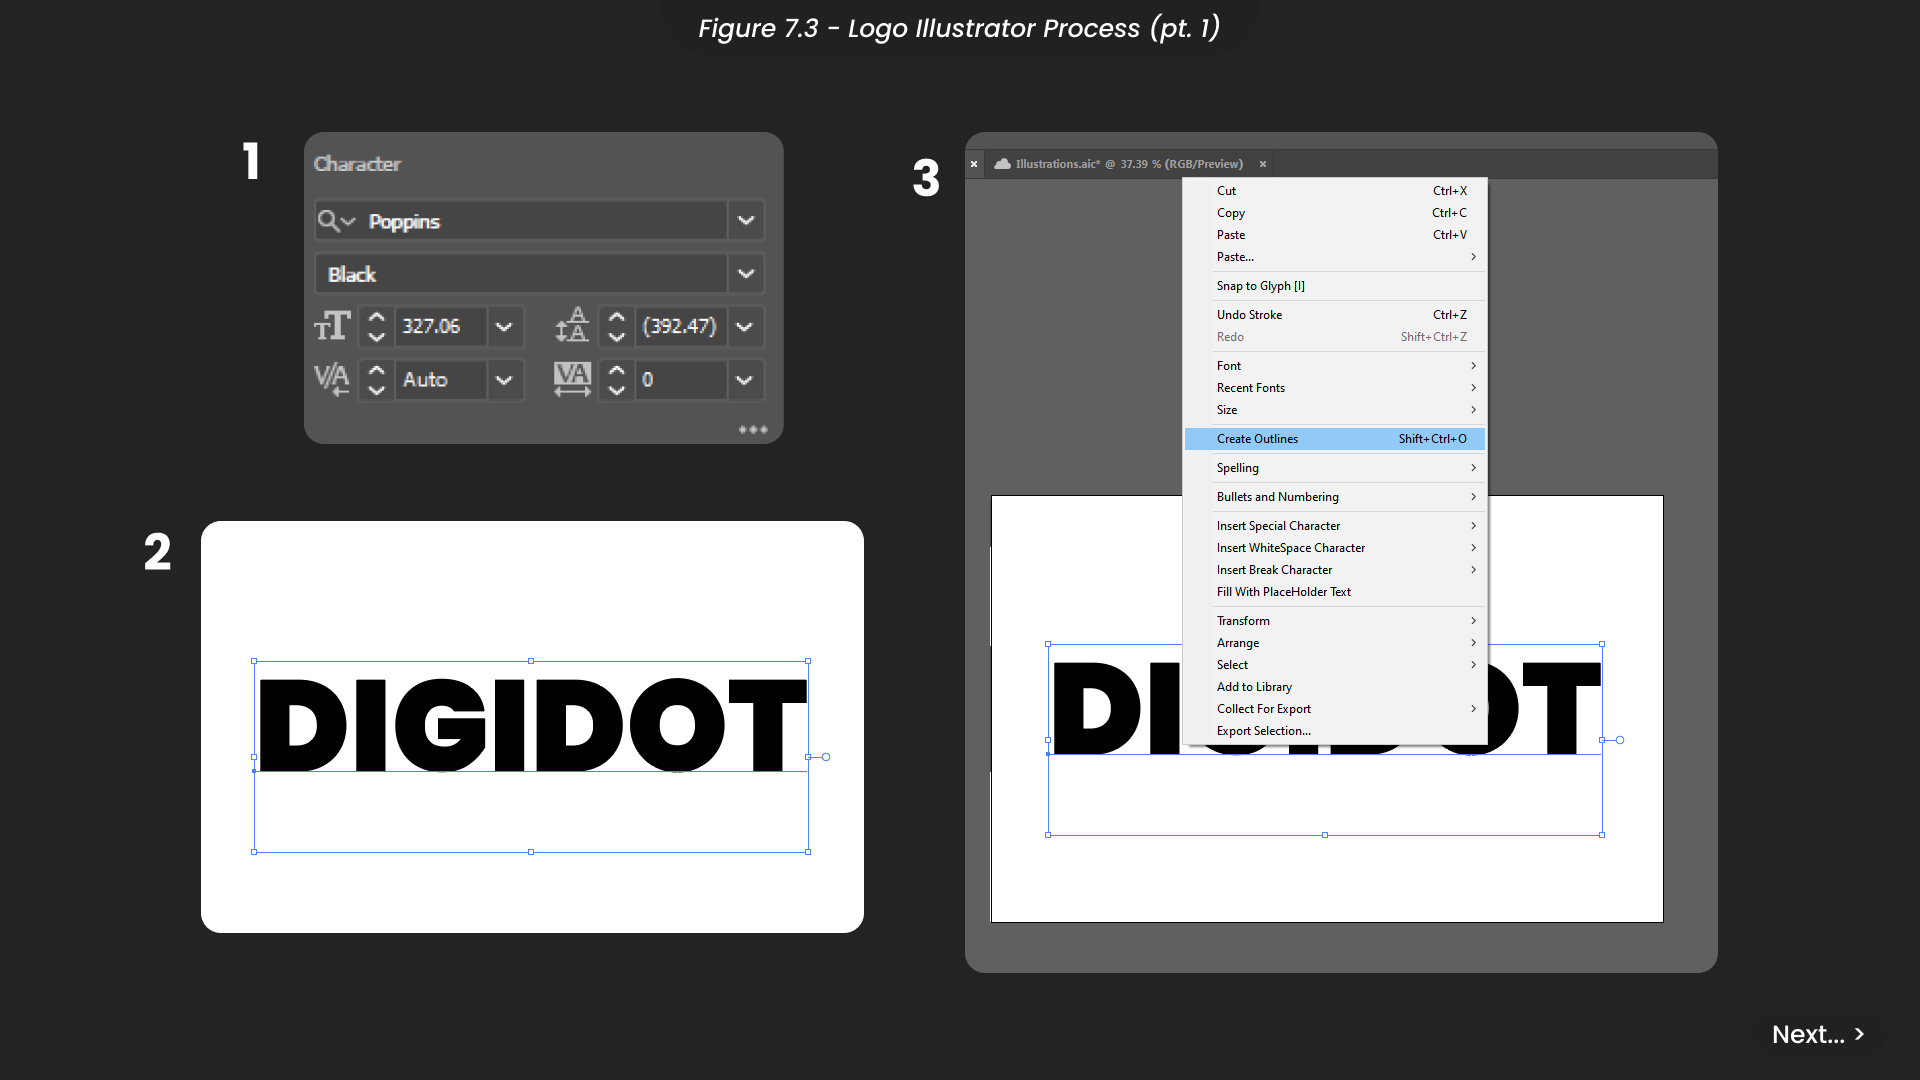Open the Arrange submenu
Image resolution: width=1920 pixels, height=1080 pixels.
1335,643
